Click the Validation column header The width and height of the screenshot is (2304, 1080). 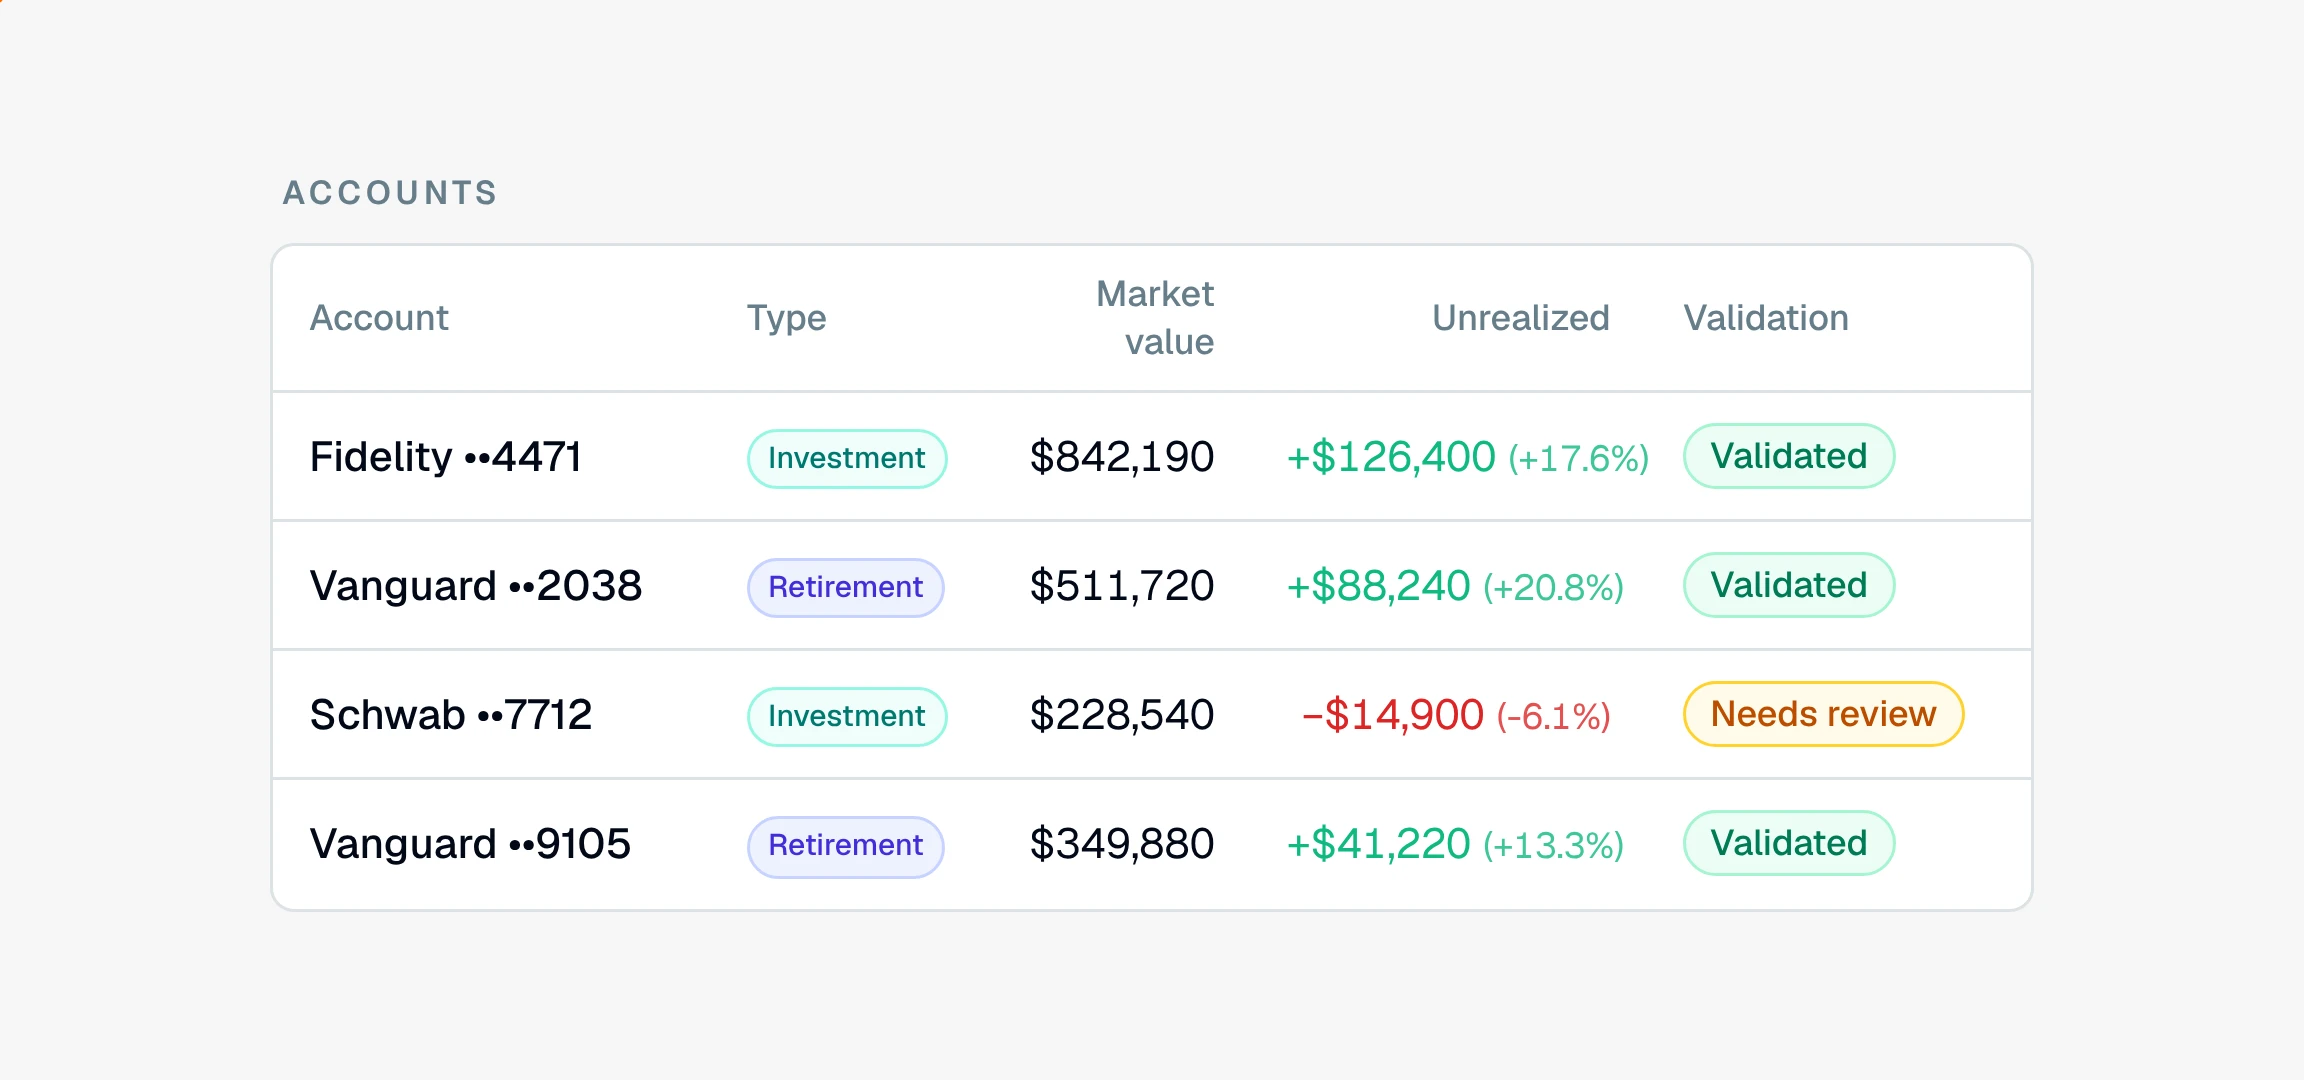tap(1766, 318)
